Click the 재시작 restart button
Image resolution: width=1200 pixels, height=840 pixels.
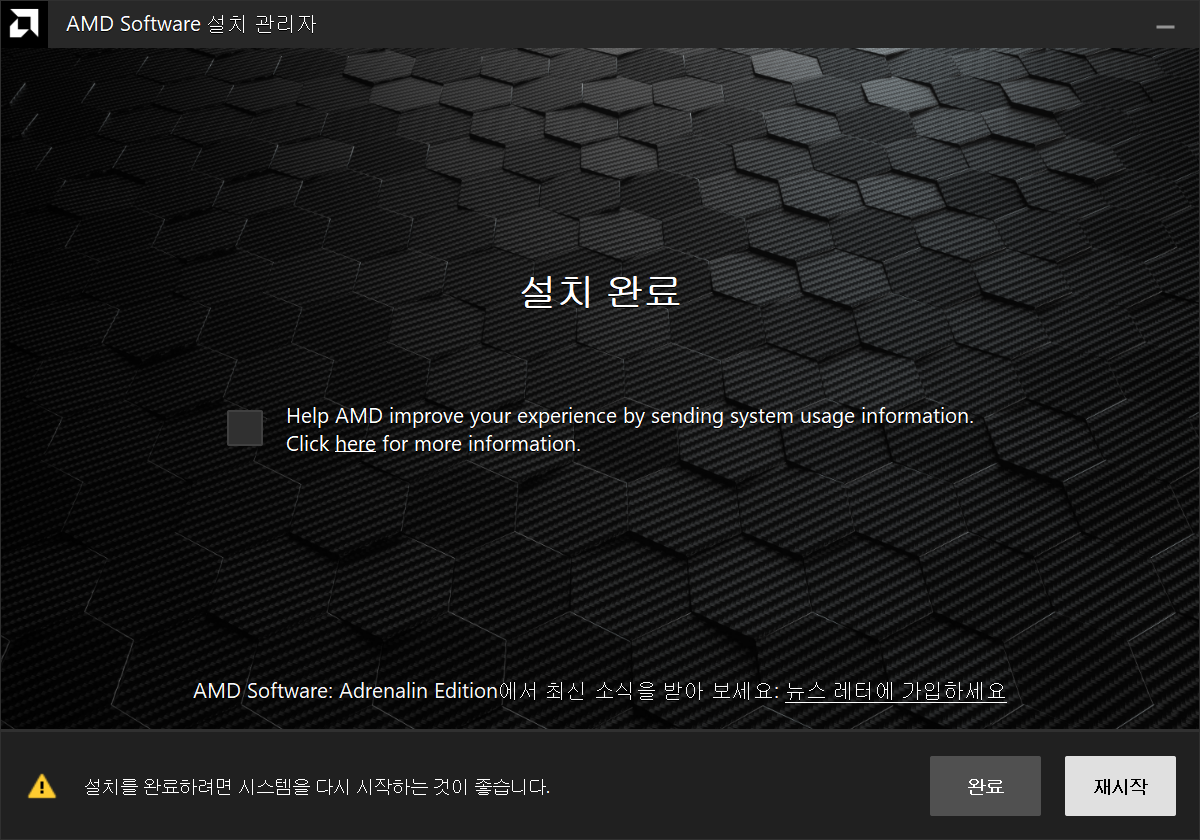tap(1120, 786)
